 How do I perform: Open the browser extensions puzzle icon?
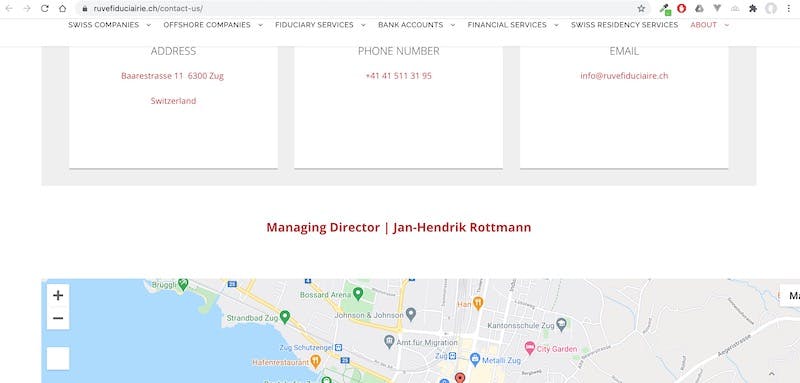pos(753,9)
